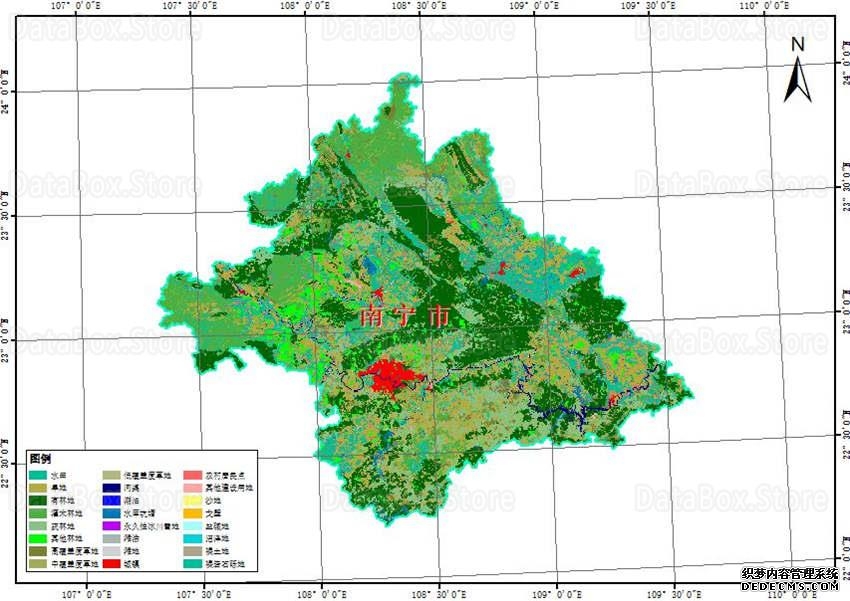Click the 图例 legend title
Image resolution: width=850 pixels, height=601 pixels.
pos(41,457)
